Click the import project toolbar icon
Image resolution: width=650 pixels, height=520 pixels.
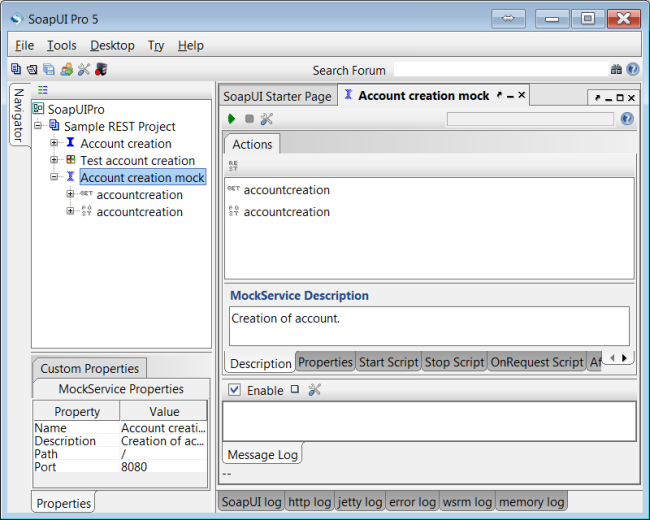(x=32, y=69)
